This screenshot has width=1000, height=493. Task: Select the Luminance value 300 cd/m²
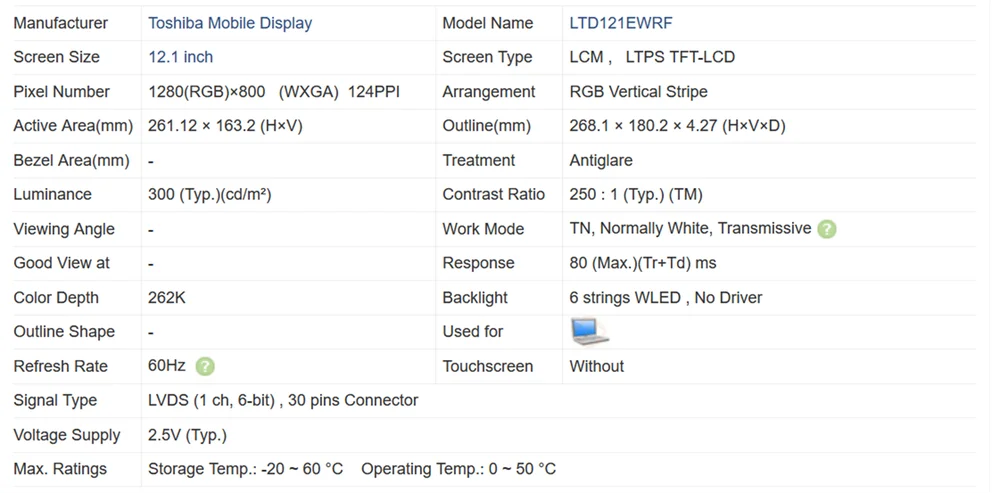209,195
